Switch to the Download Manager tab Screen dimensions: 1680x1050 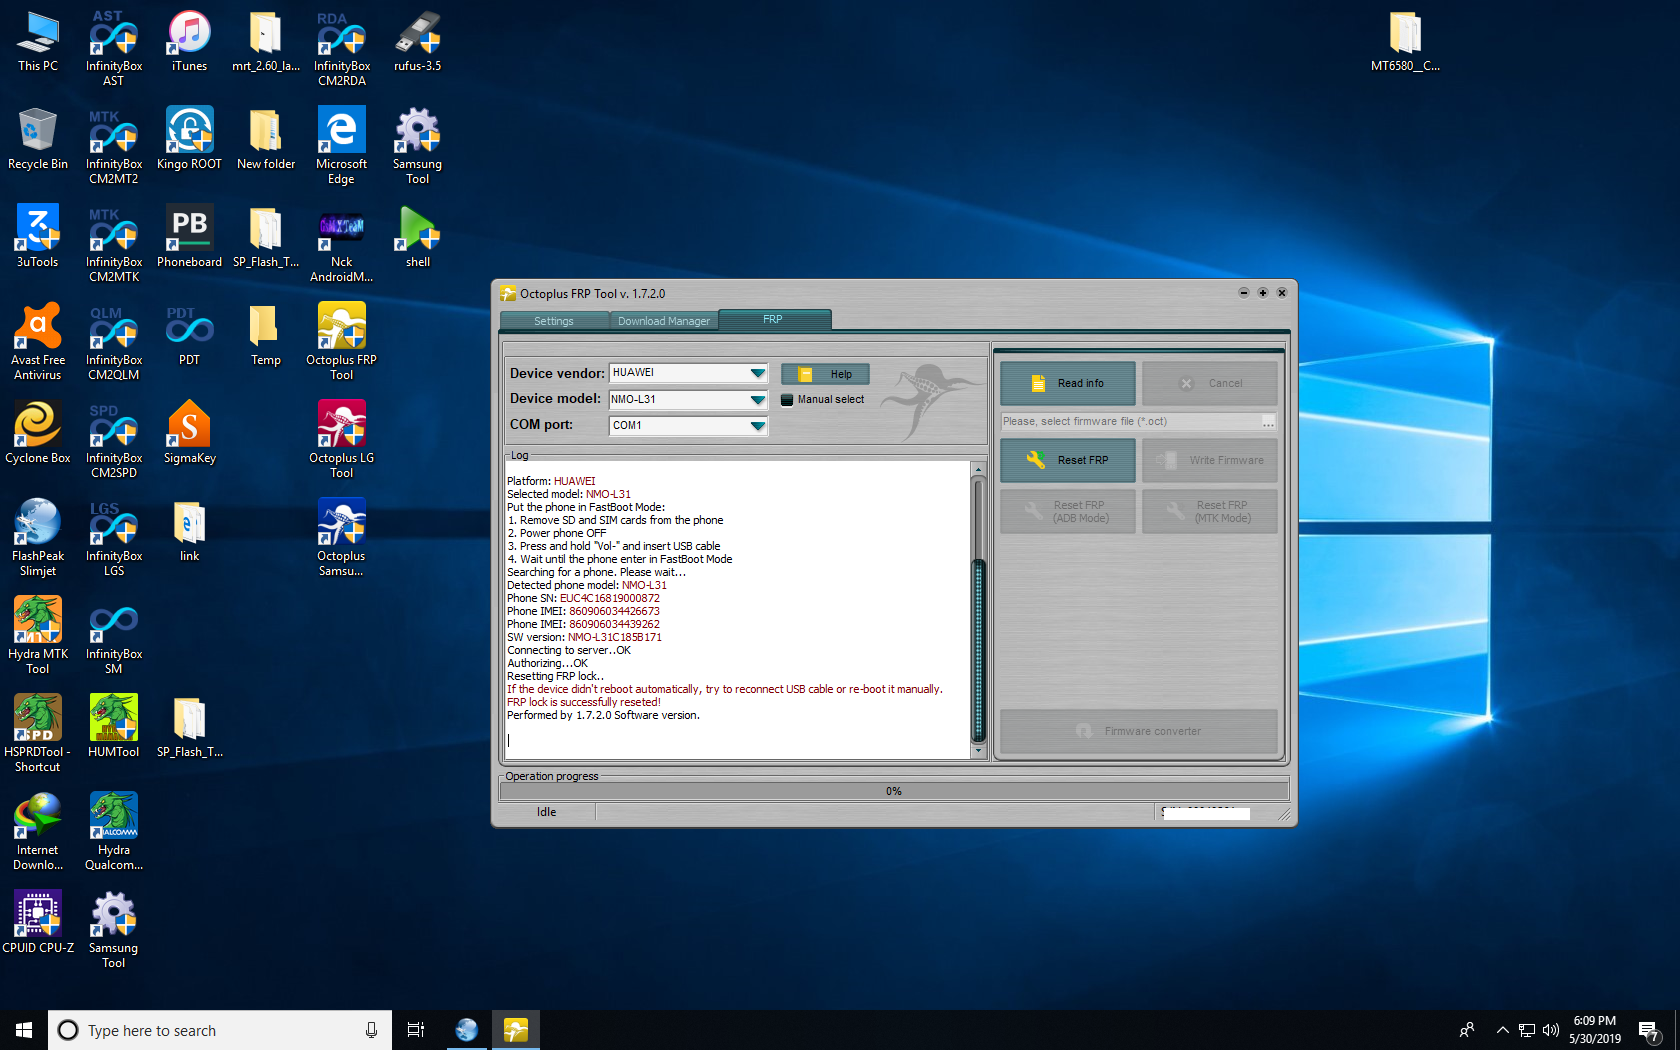click(x=664, y=321)
